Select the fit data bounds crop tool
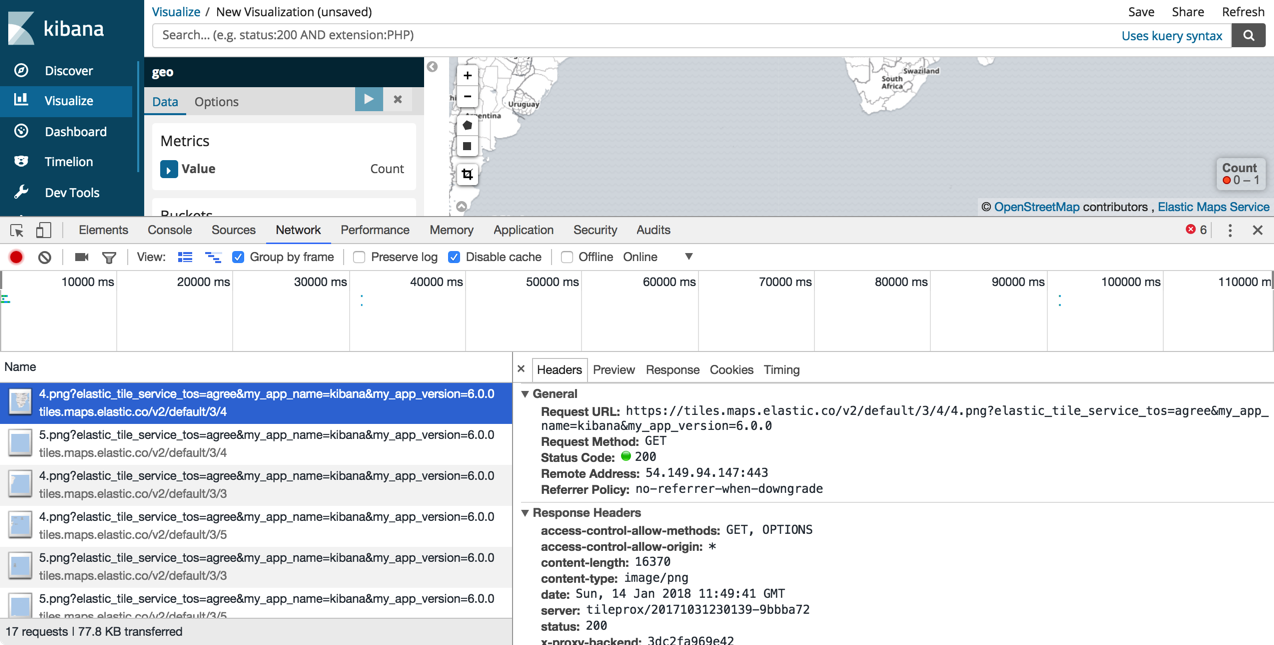This screenshot has height=645, width=1274. point(467,174)
